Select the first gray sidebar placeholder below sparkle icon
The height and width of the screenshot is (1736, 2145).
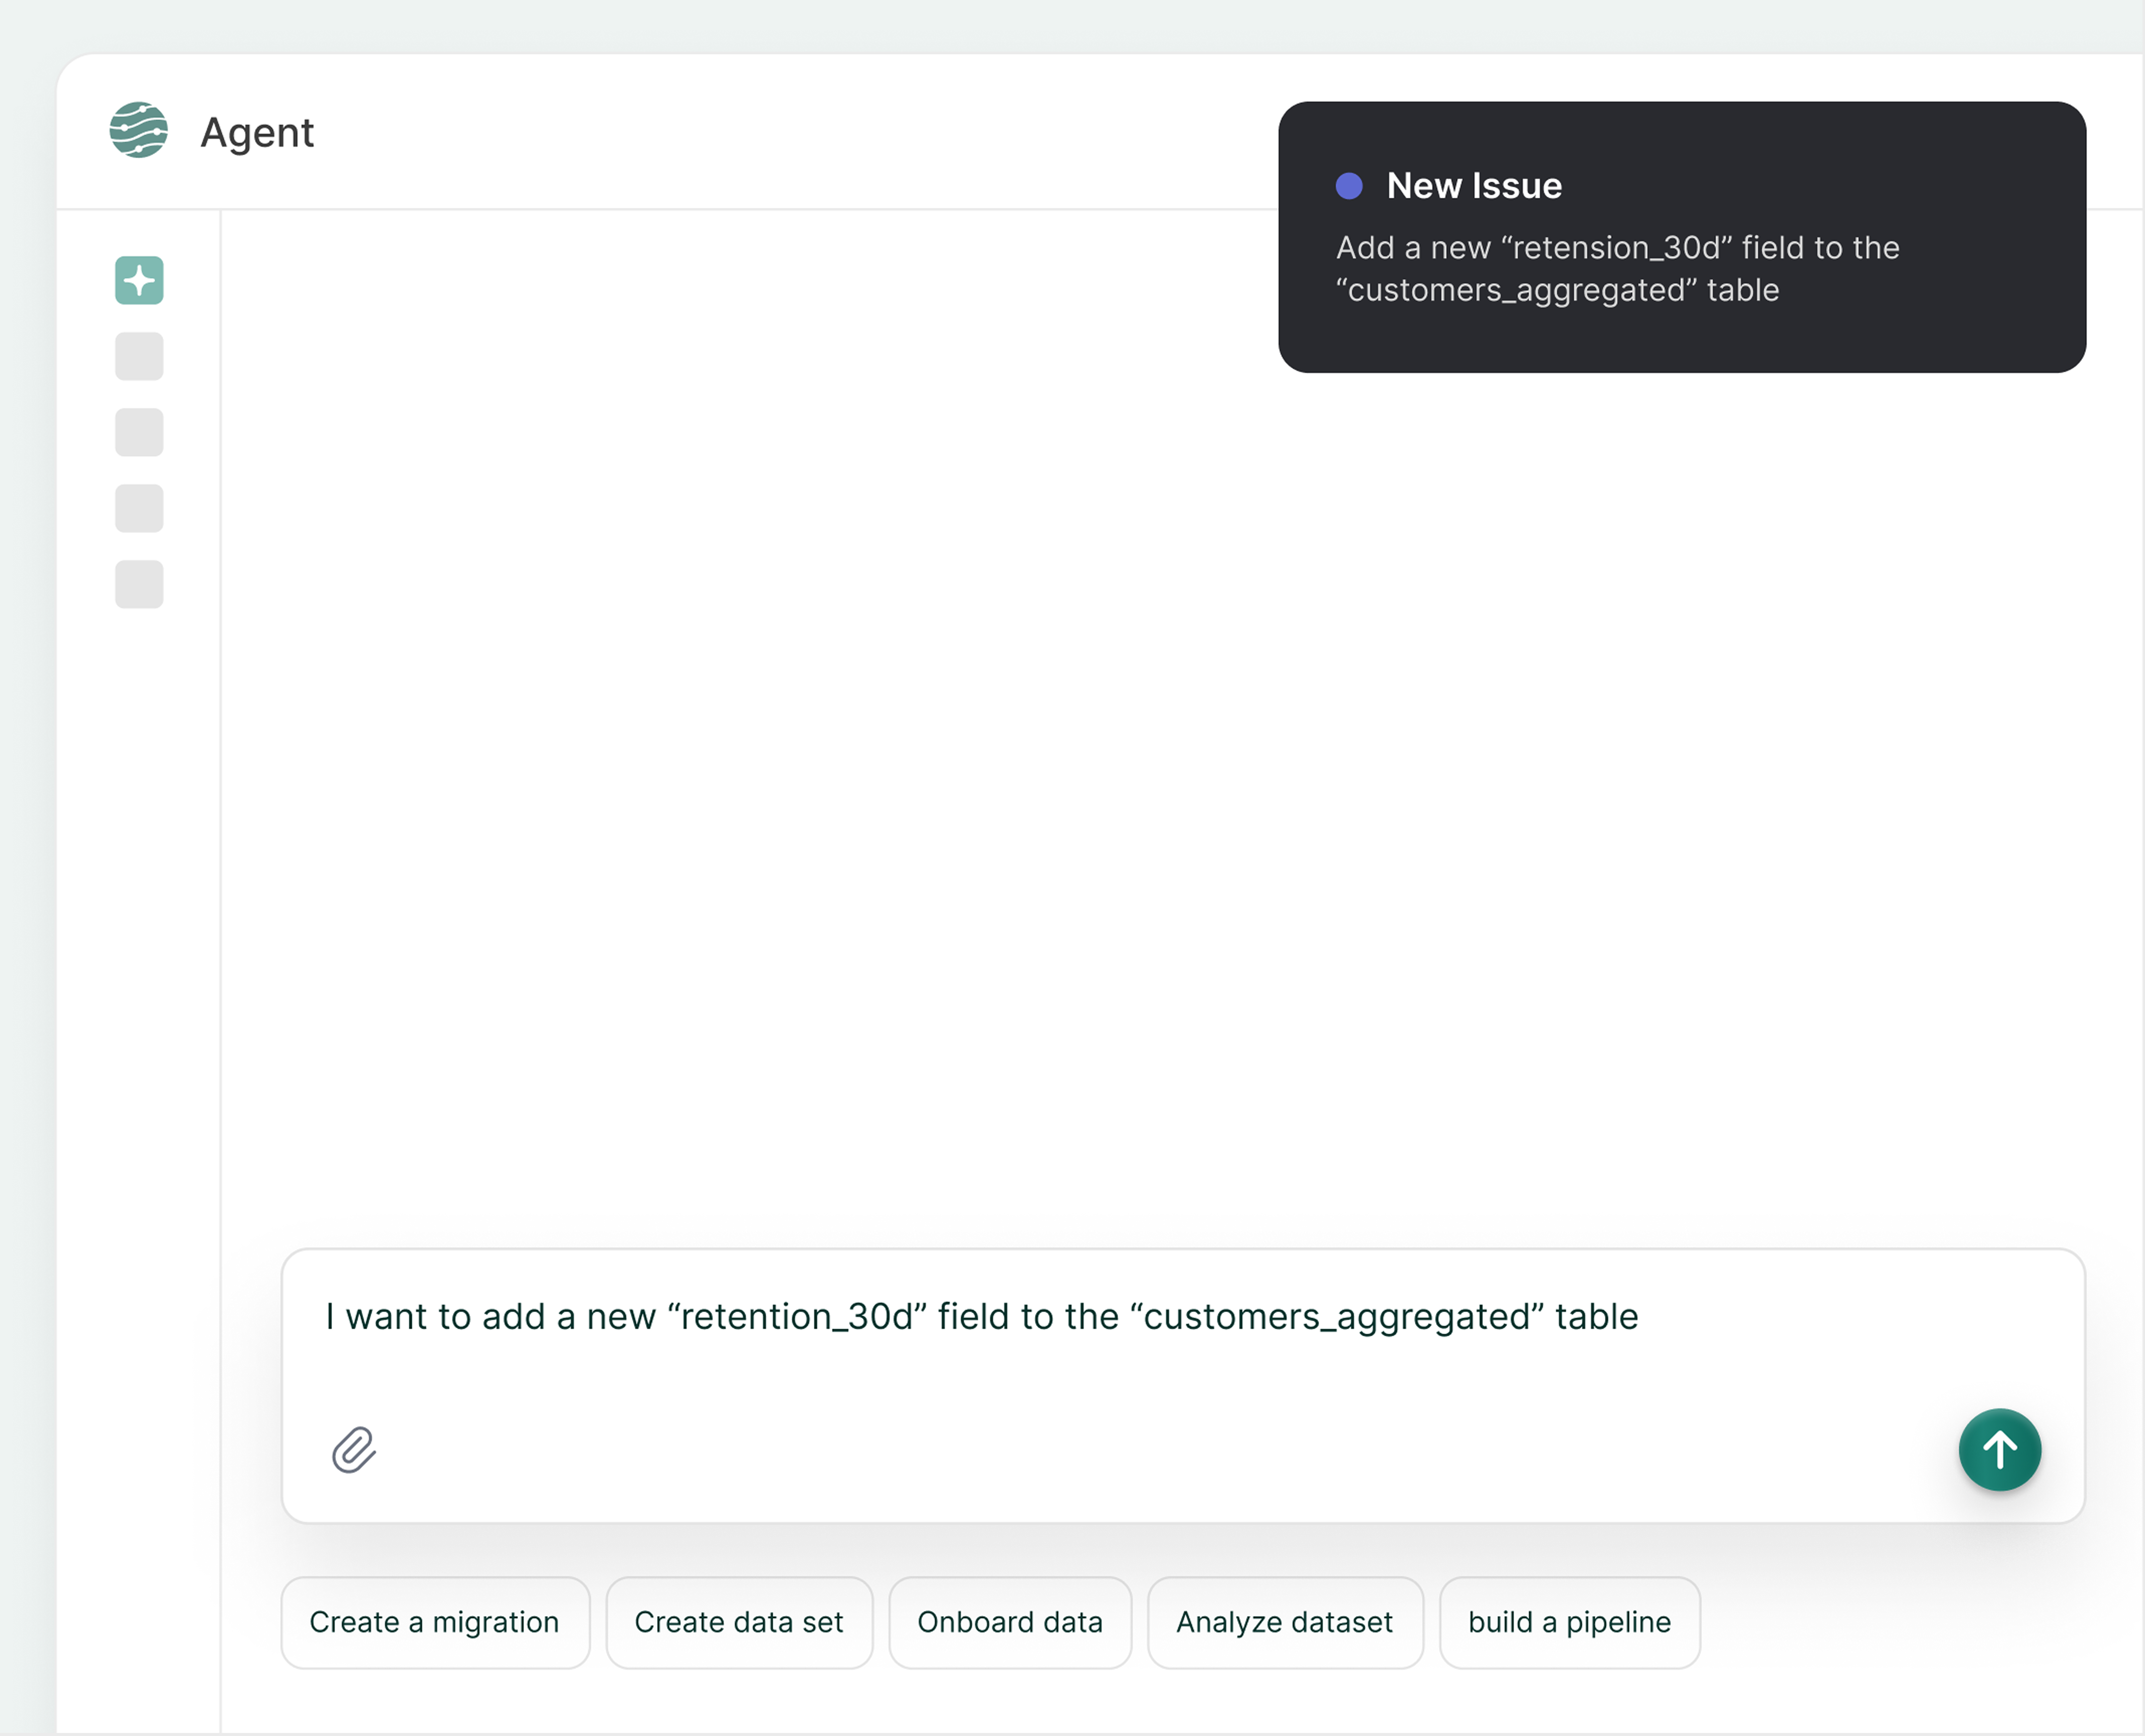[x=139, y=356]
